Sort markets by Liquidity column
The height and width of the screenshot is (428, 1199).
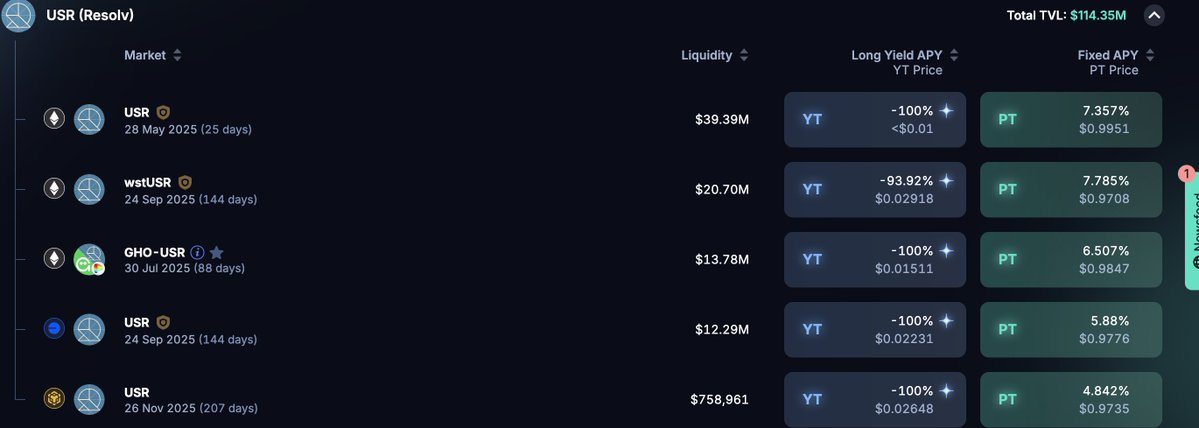[744, 56]
